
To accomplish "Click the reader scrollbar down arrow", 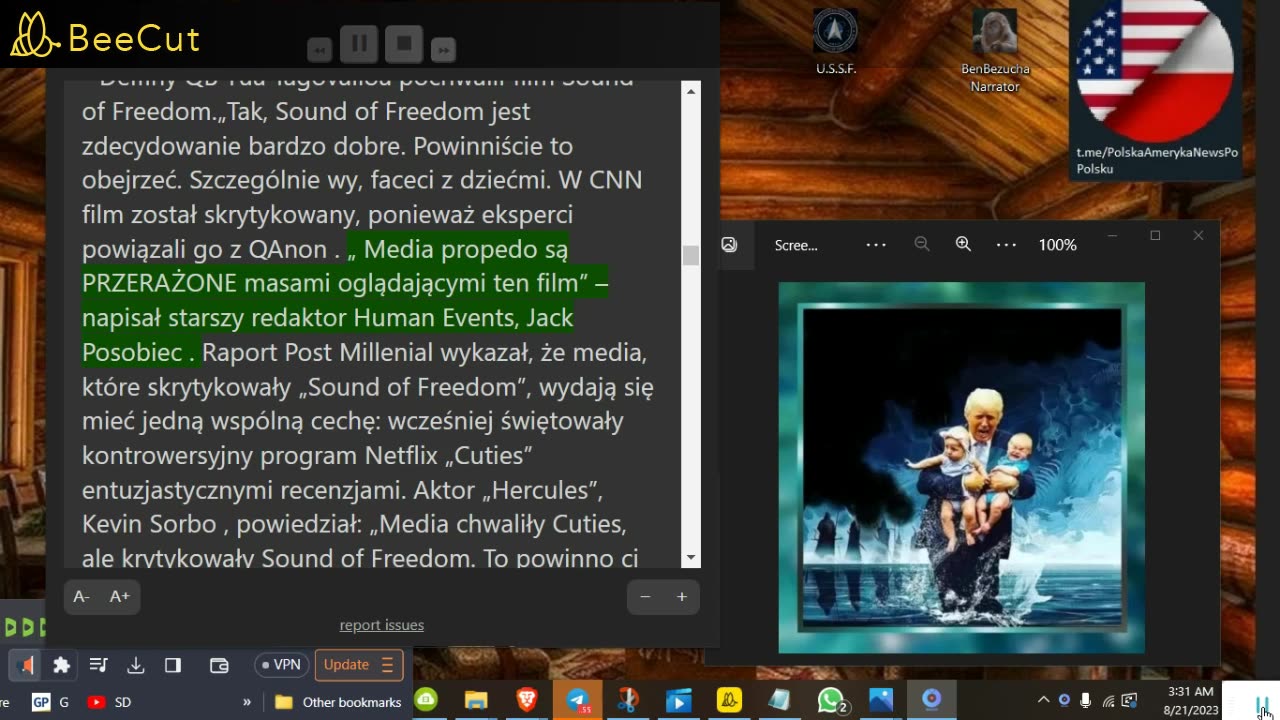I will pyautogui.click(x=690, y=558).
